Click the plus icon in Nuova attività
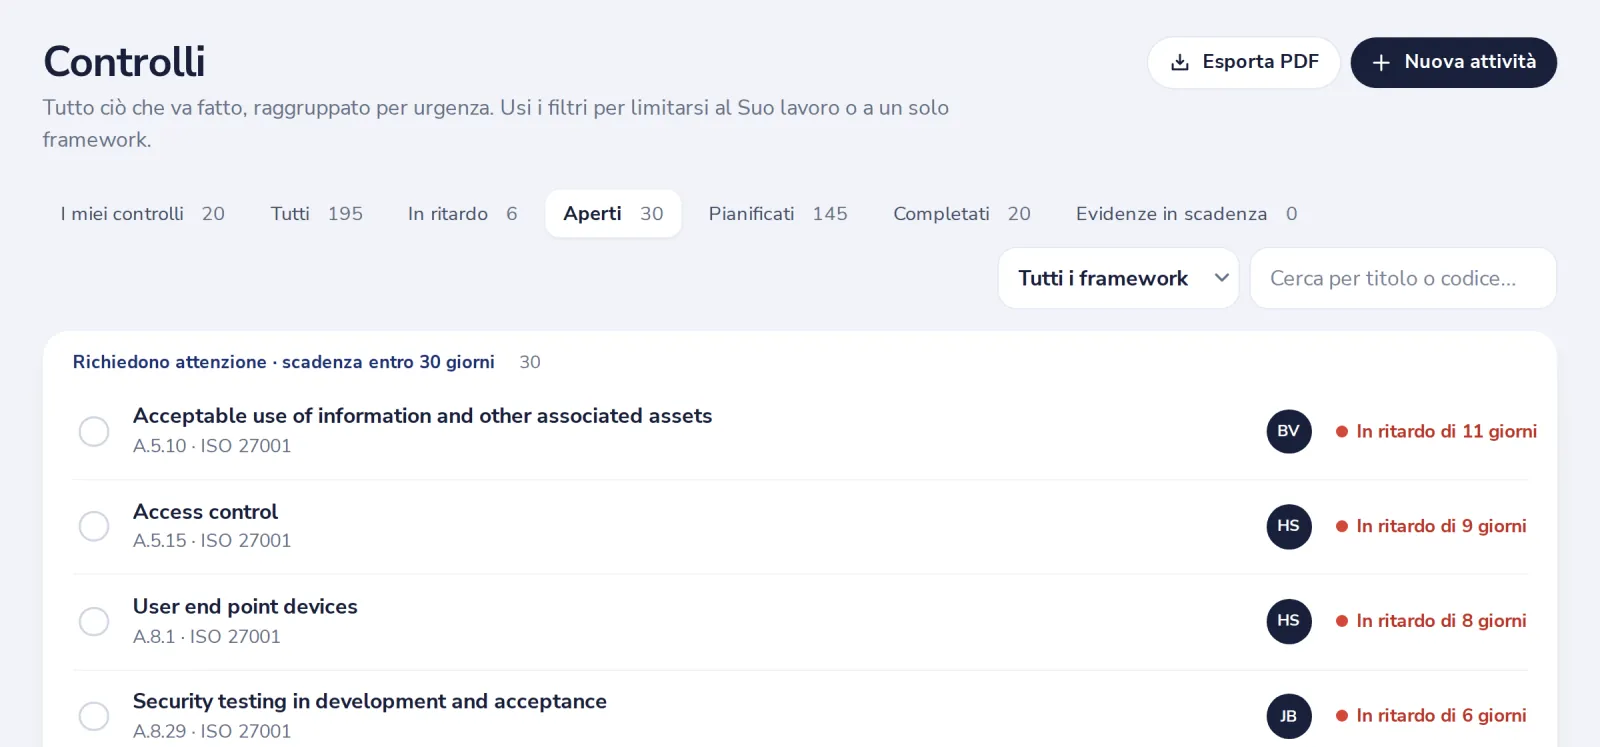Screen dimensions: 1600x747 click(1381, 63)
